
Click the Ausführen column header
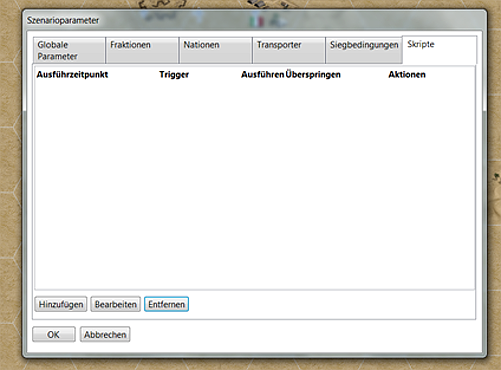click(263, 74)
